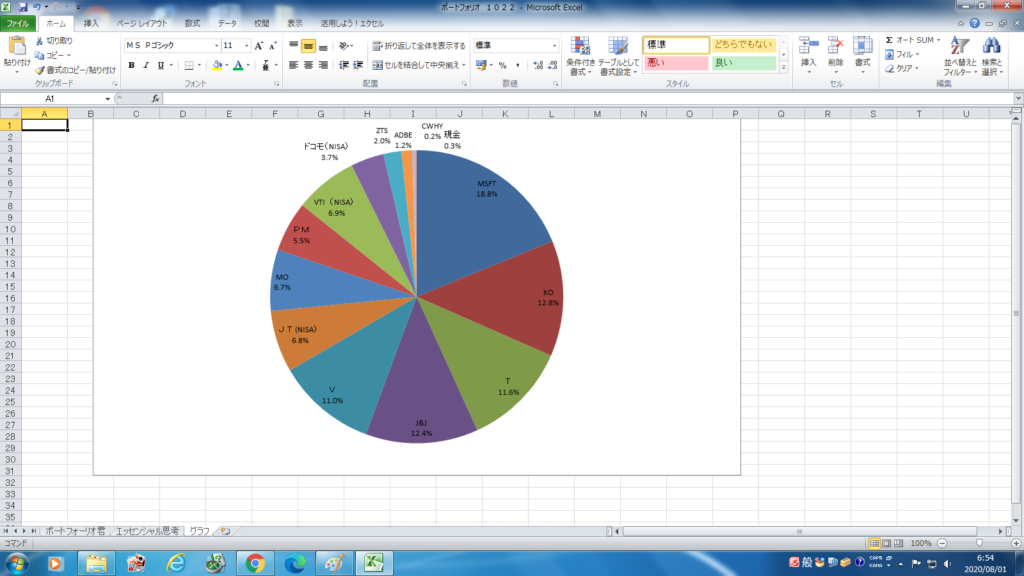Apply comma style number format
Image resolution: width=1024 pixels, height=576 pixels.
517,65
